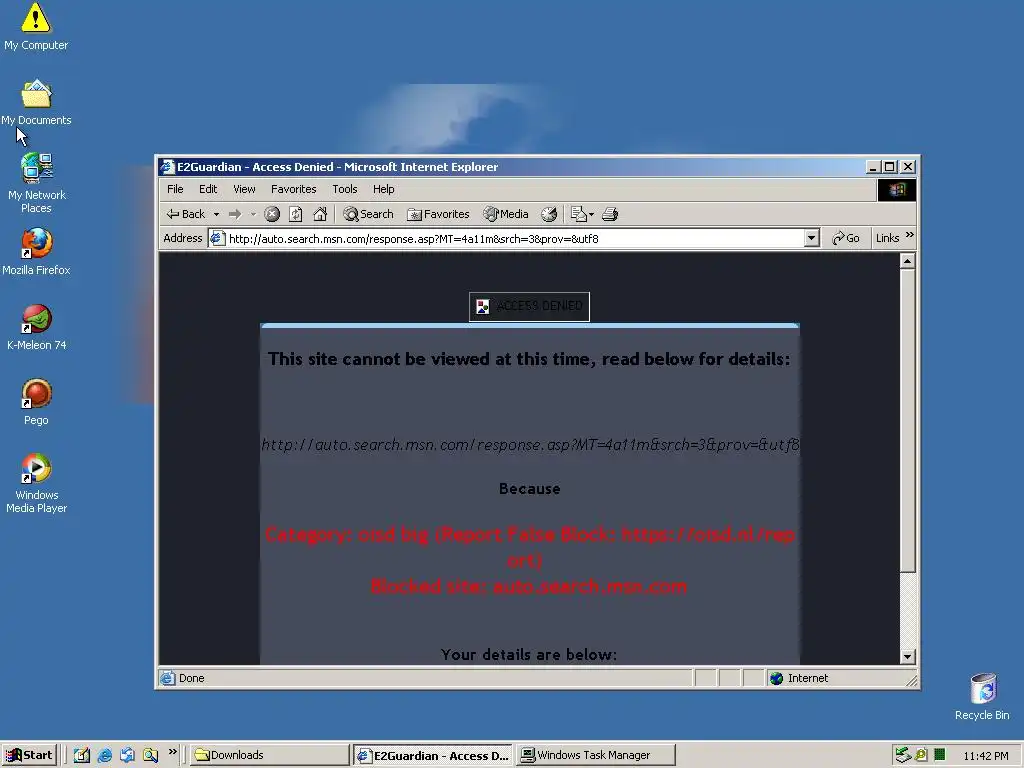Open the Media pane from toolbar
Viewport: 1024px width, 768px height.
505,214
